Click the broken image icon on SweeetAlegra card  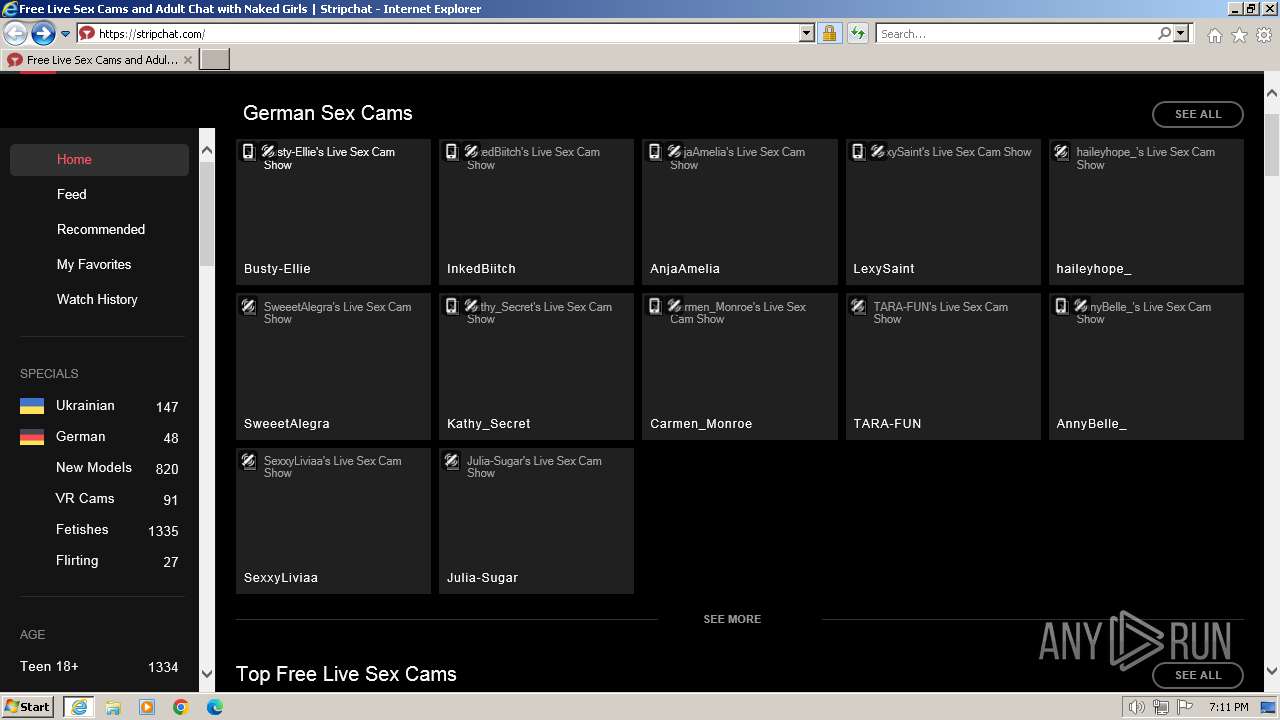tap(249, 307)
